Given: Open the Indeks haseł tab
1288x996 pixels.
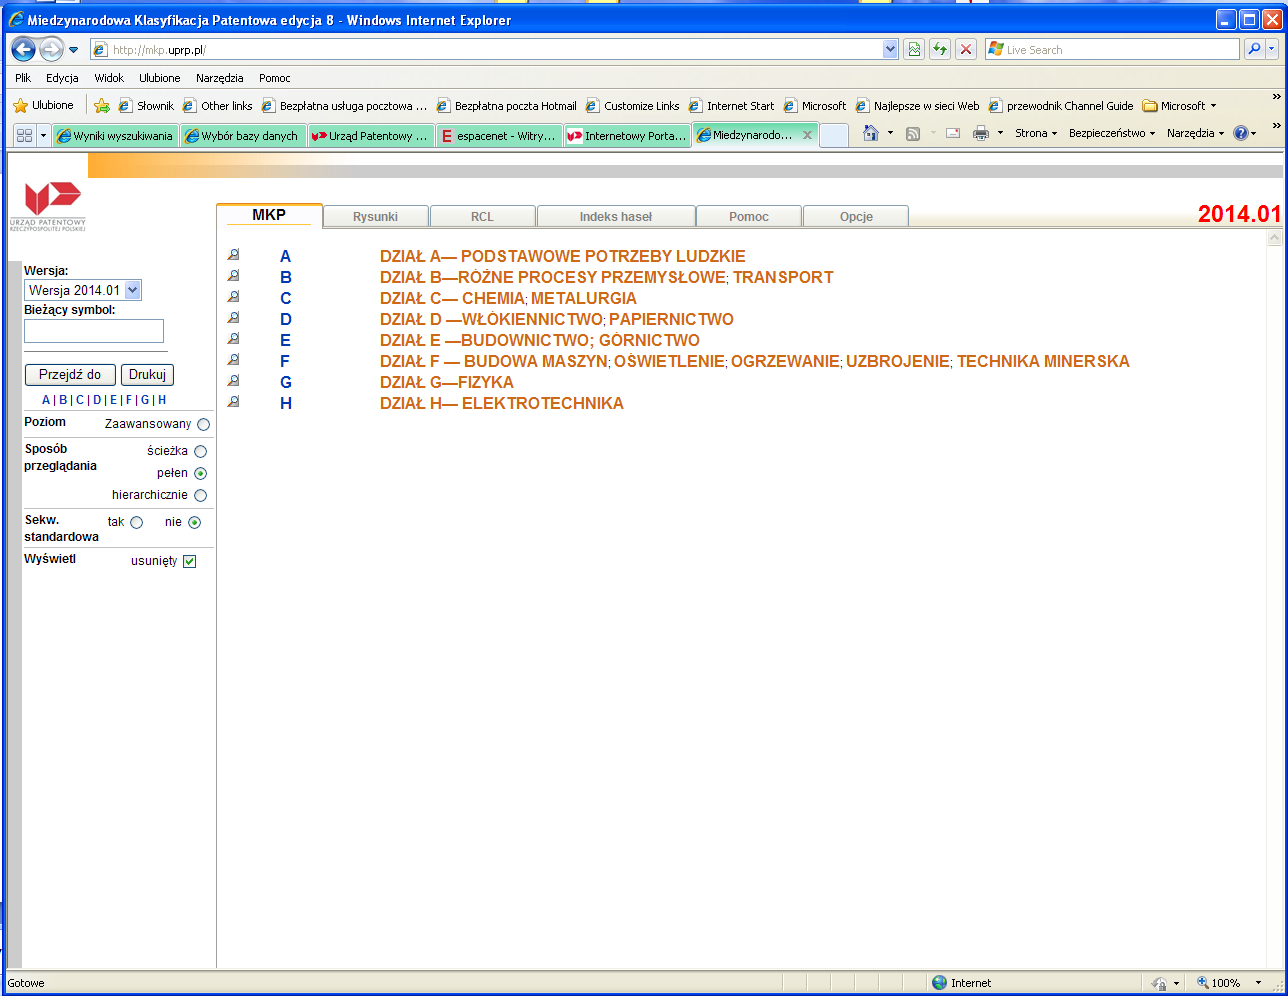Looking at the screenshot, I should (615, 216).
